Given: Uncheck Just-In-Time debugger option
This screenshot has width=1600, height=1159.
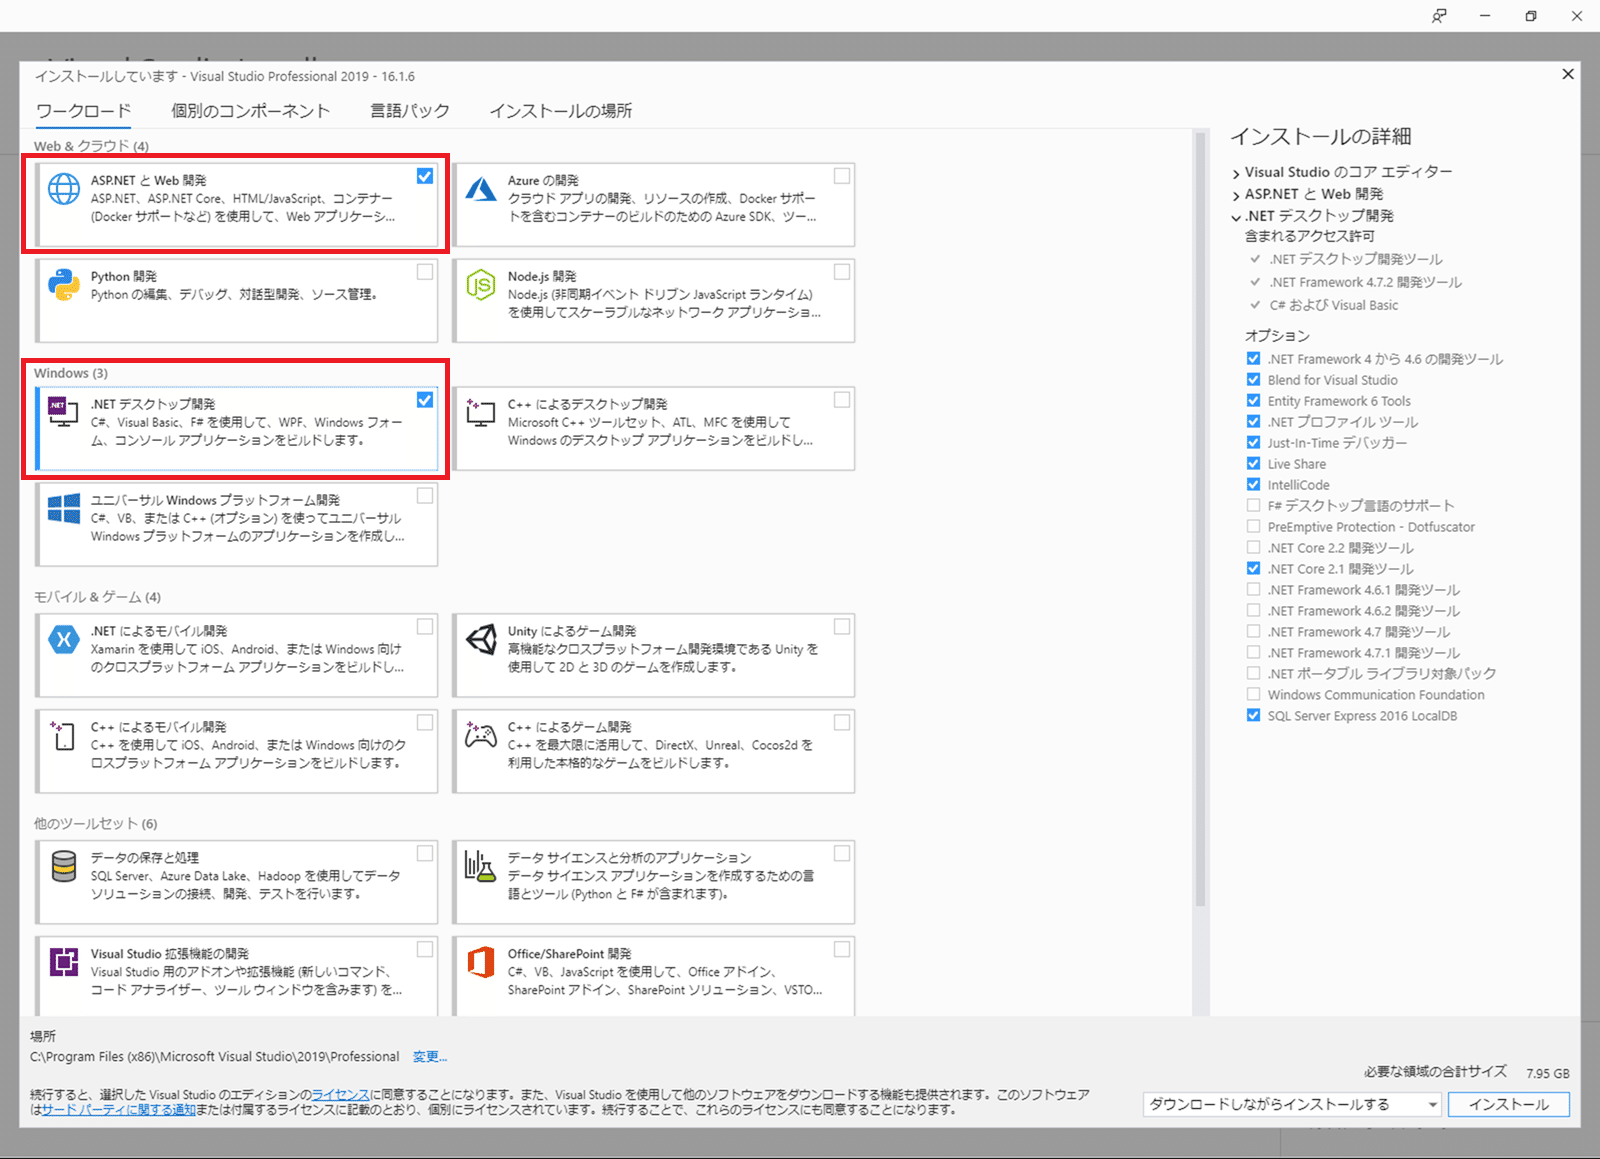Looking at the screenshot, I should (1253, 443).
